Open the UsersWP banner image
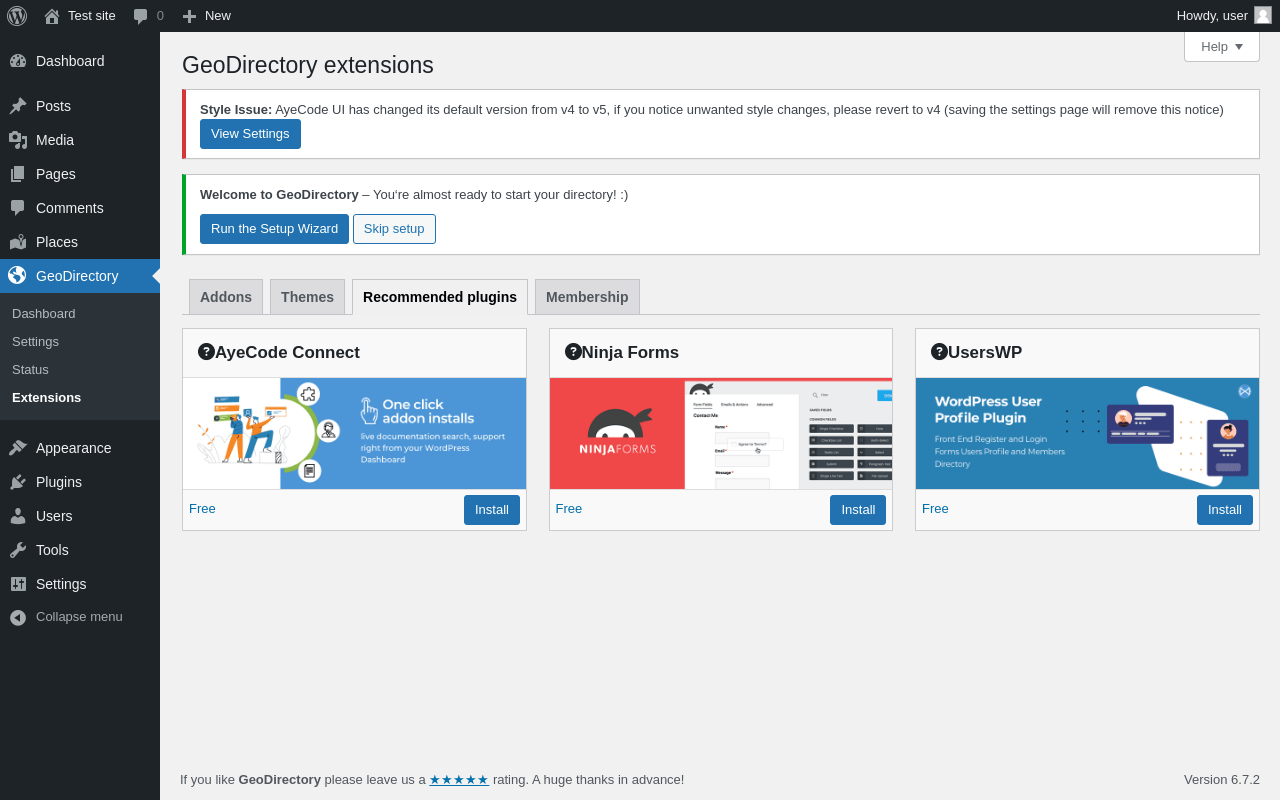 coord(1087,433)
